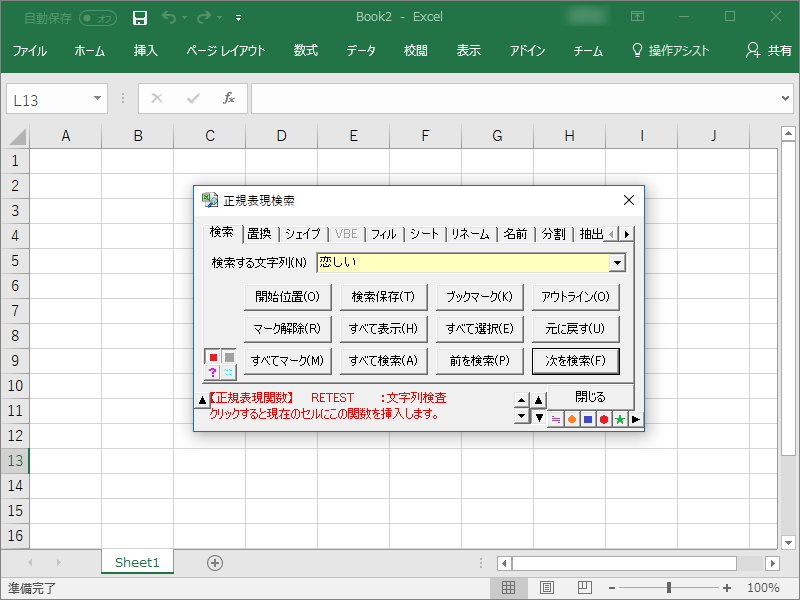This screenshot has height=600, width=800.
Task: Open the 検索する文字列 dropdown list
Action: click(618, 262)
